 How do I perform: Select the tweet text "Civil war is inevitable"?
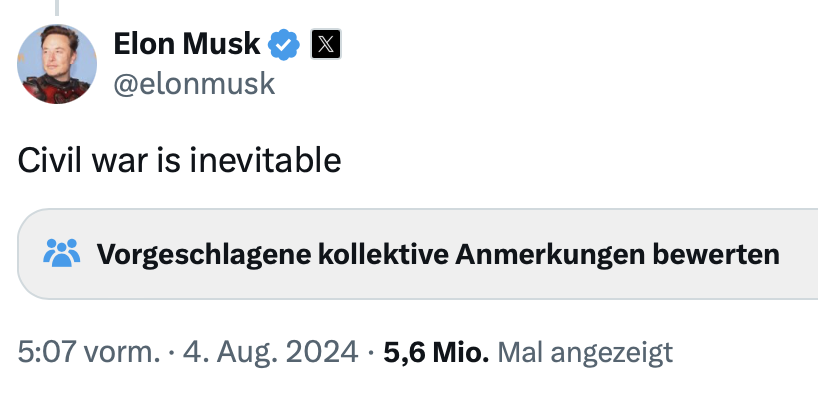(x=180, y=160)
